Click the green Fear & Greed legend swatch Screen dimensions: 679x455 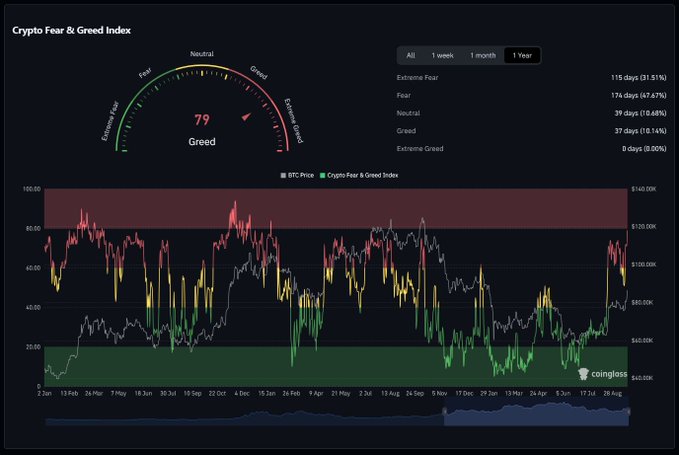[322, 175]
